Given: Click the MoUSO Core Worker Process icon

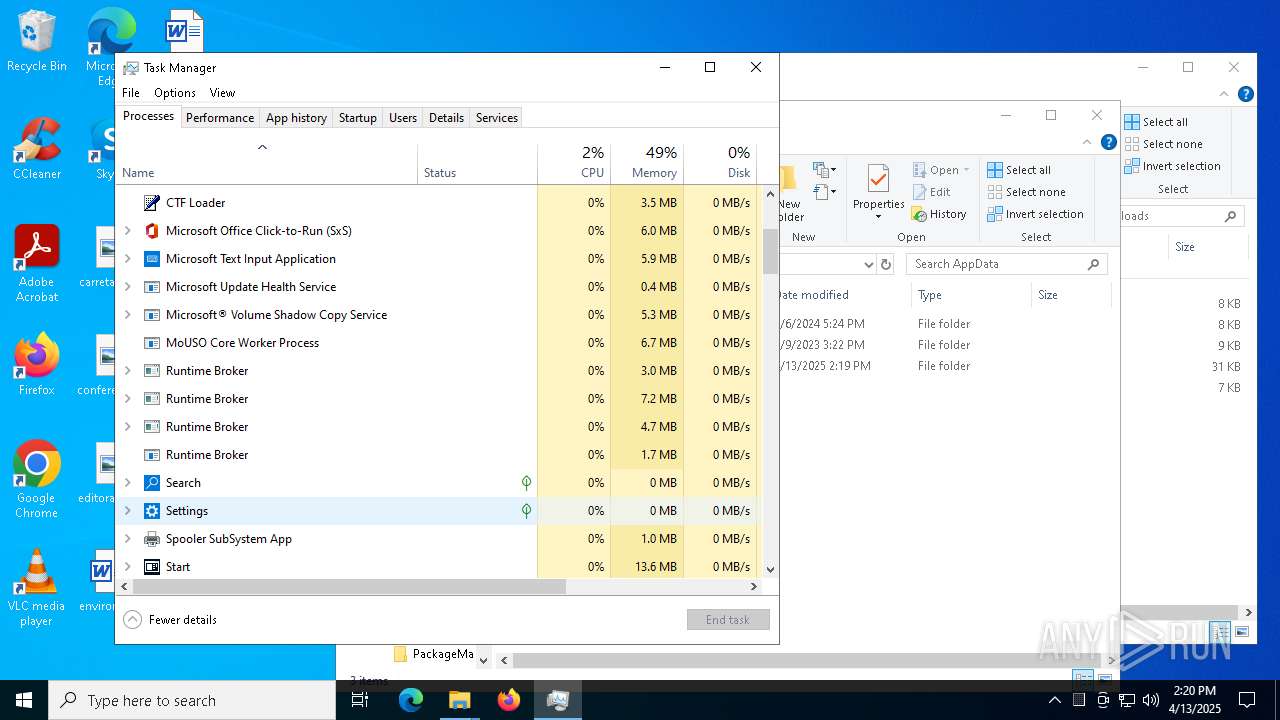Looking at the screenshot, I should (152, 343).
